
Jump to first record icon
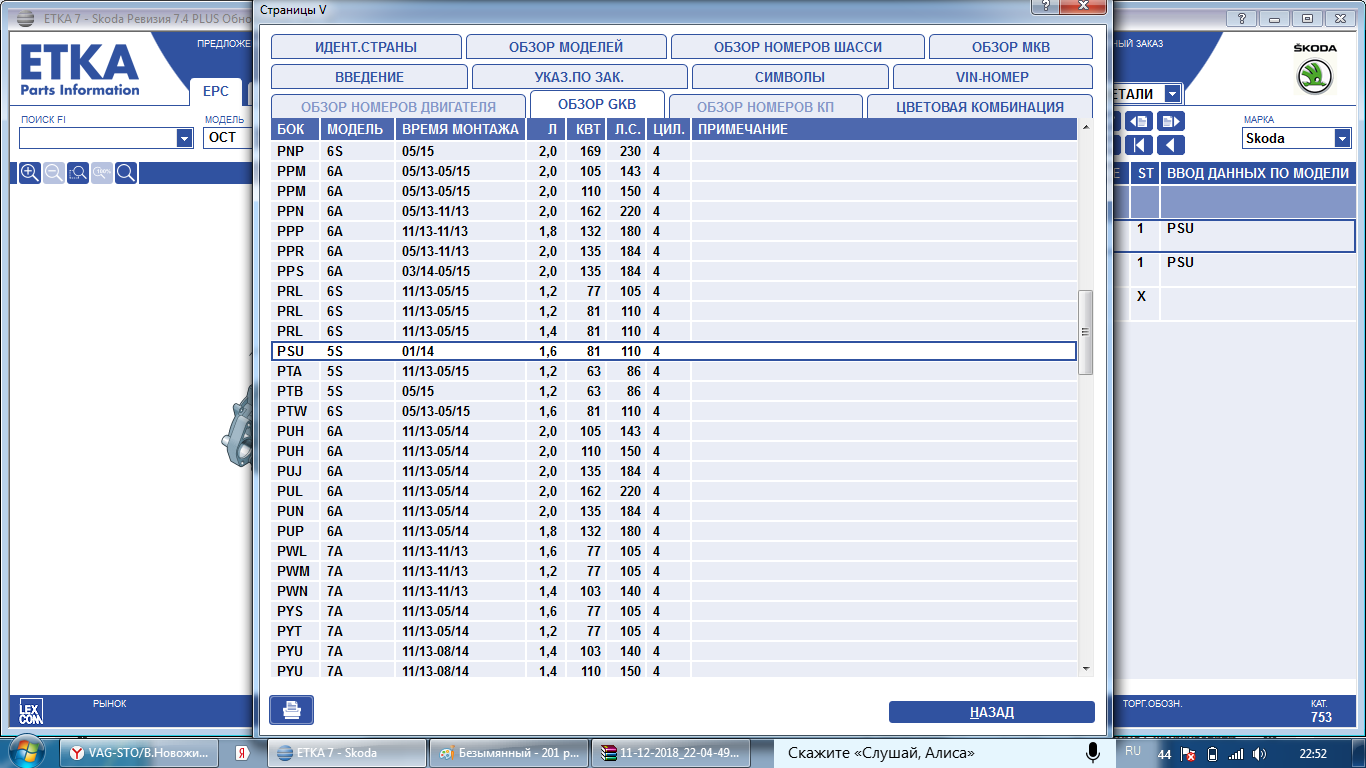pyautogui.click(x=1140, y=145)
